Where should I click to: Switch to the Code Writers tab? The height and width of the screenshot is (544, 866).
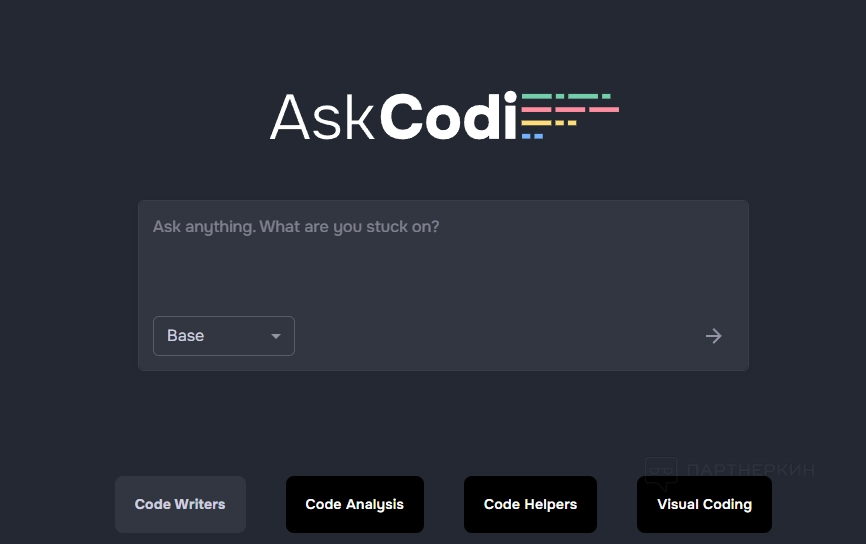tap(180, 504)
